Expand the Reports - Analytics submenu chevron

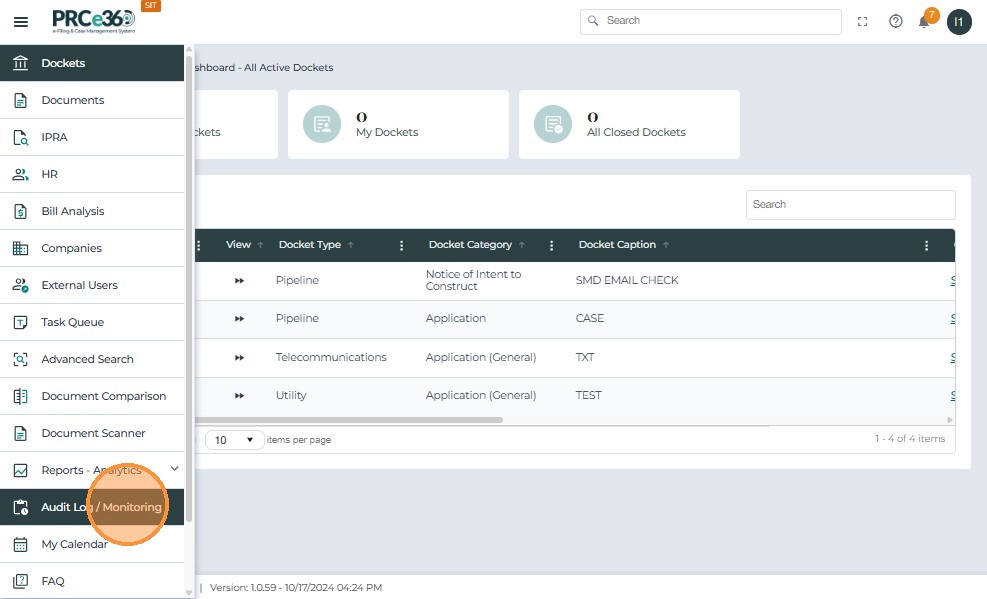tap(174, 469)
